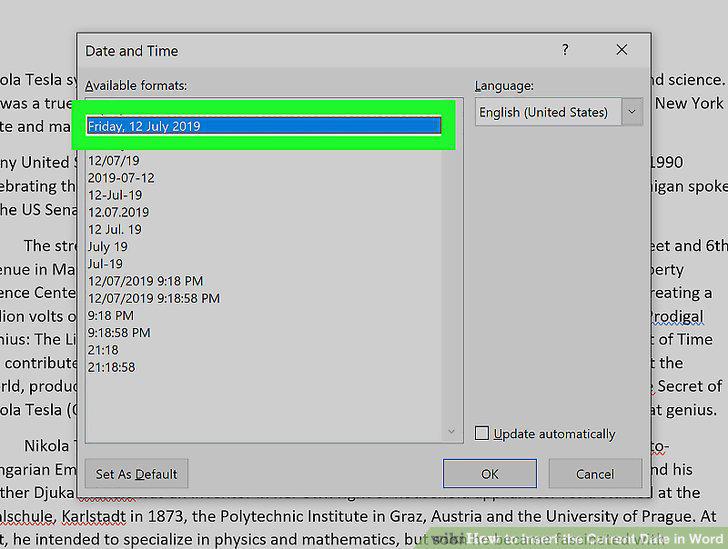Select the '12/07/2019 9:18 PM' format

(145, 281)
